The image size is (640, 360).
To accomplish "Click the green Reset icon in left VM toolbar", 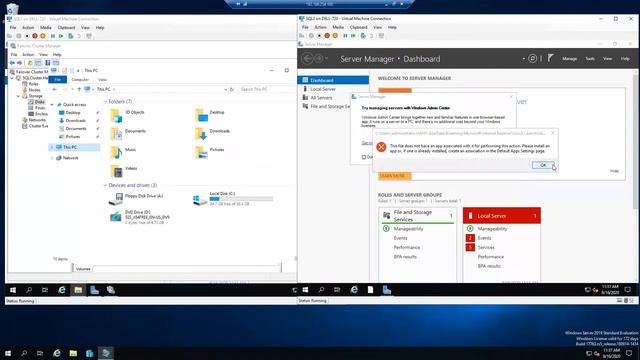I will tap(61, 36).
